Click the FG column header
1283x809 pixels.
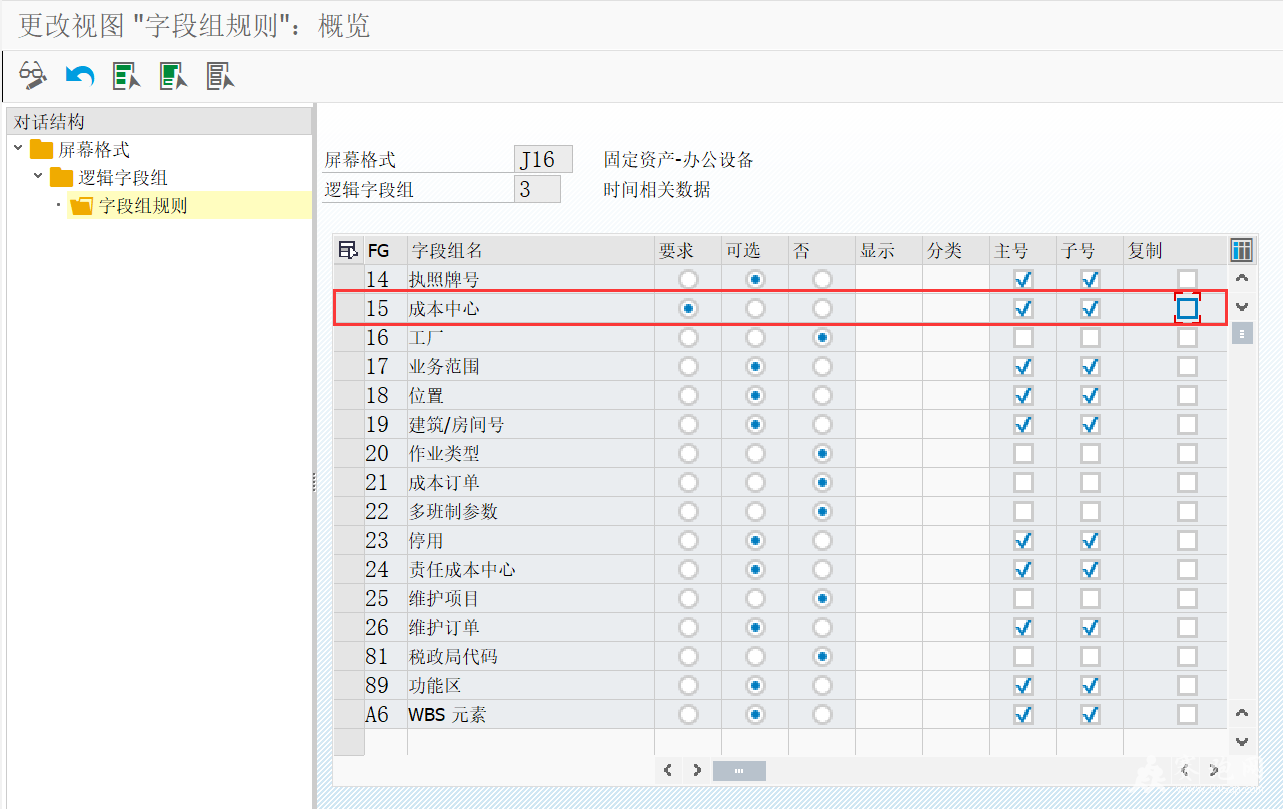(385, 250)
